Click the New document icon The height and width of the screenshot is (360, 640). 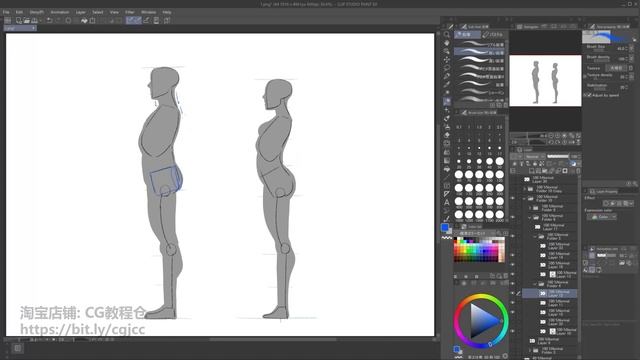[19, 20]
